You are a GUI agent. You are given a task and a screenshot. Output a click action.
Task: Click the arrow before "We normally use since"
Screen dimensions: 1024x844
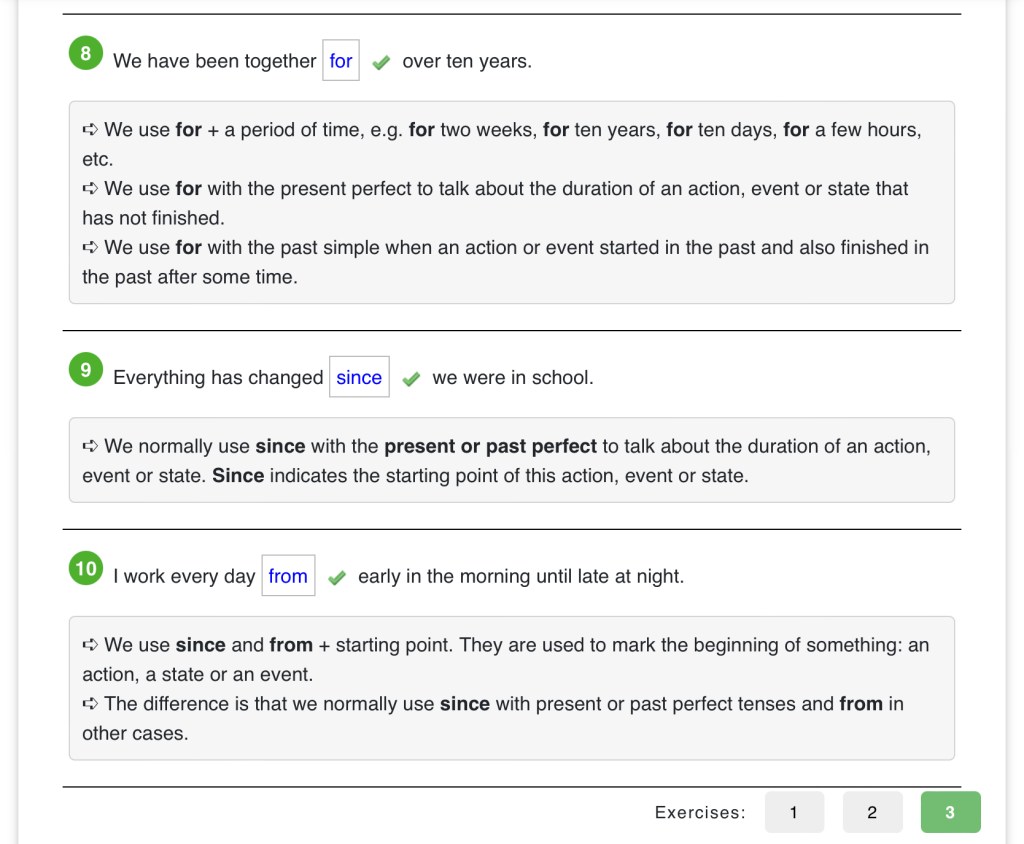90,447
